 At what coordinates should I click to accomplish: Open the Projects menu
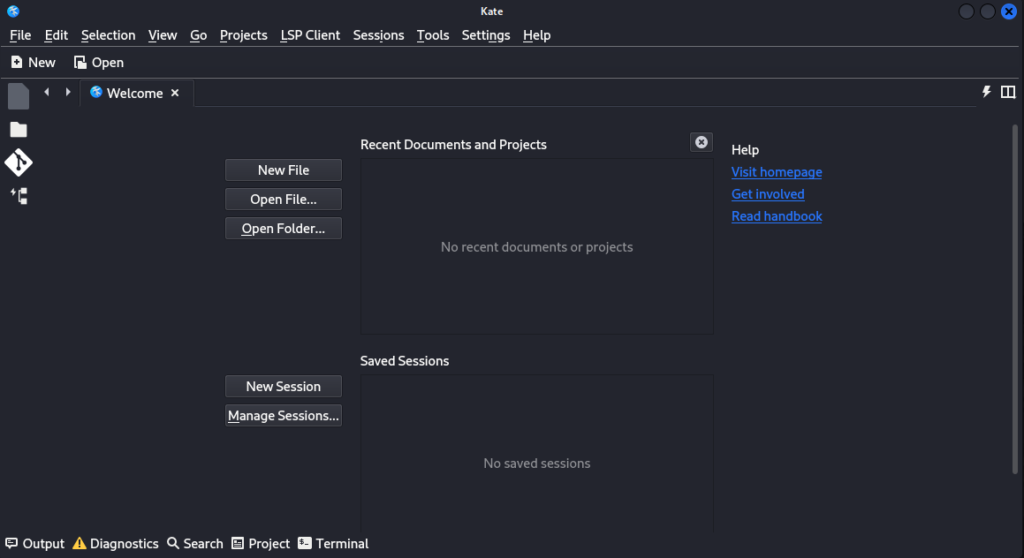244,35
